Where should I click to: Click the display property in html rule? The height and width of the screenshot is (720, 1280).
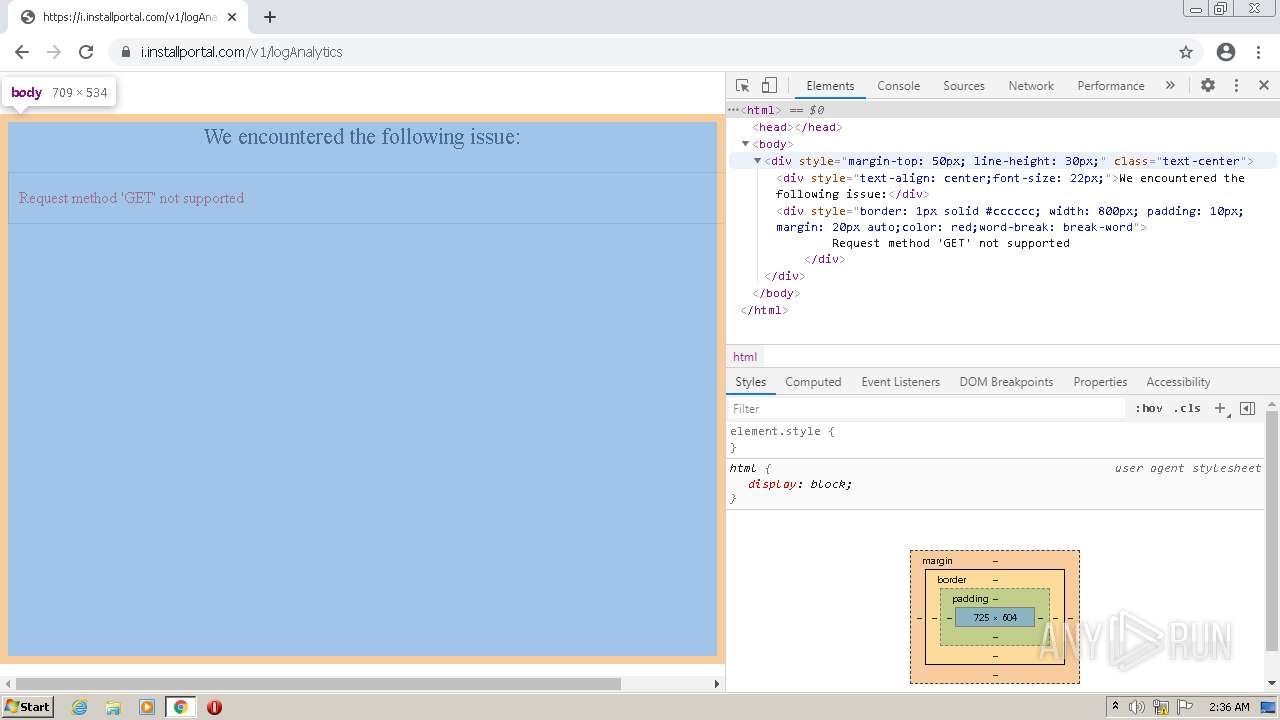[773, 484]
